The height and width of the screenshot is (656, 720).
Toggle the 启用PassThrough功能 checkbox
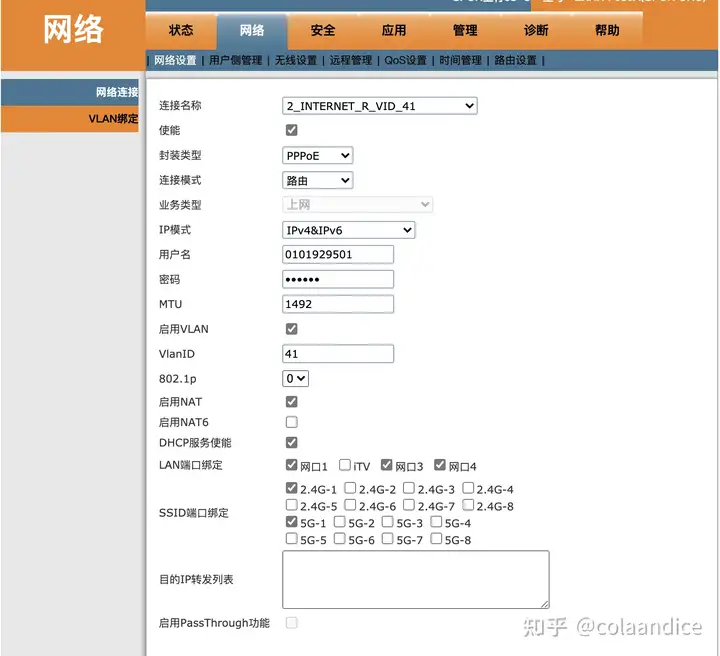coord(292,623)
